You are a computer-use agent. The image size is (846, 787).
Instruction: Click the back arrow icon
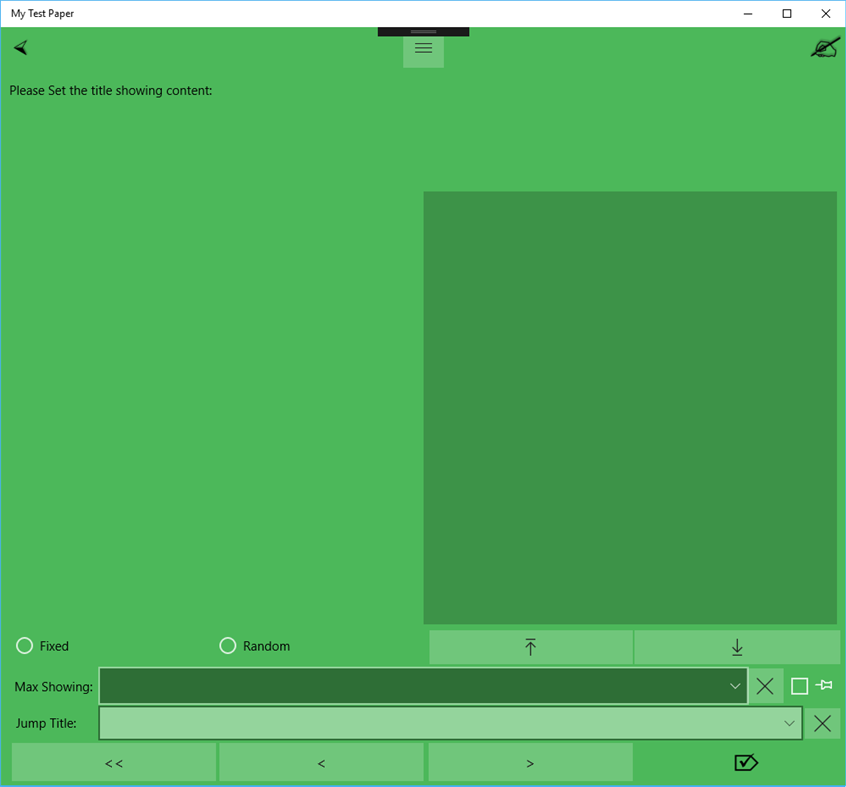(x=21, y=48)
